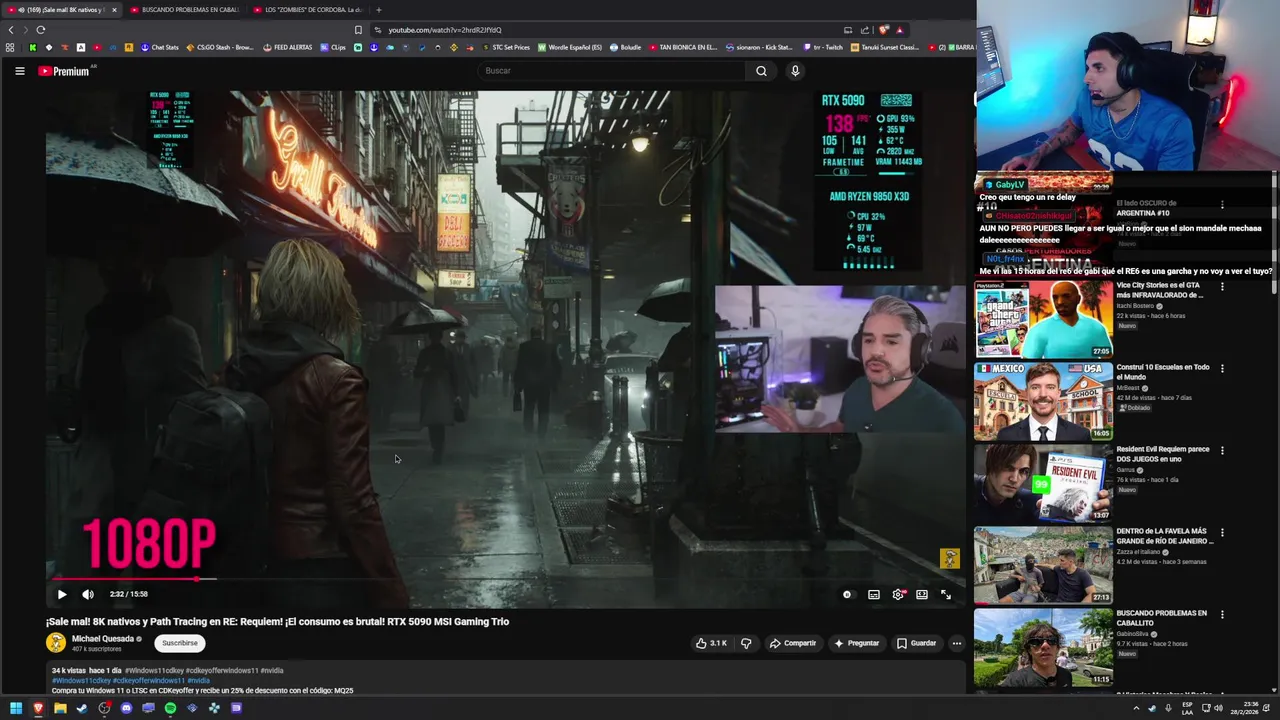Open the bookmarks apps grid icon
This screenshot has height=720, width=1280.
click(x=10, y=47)
